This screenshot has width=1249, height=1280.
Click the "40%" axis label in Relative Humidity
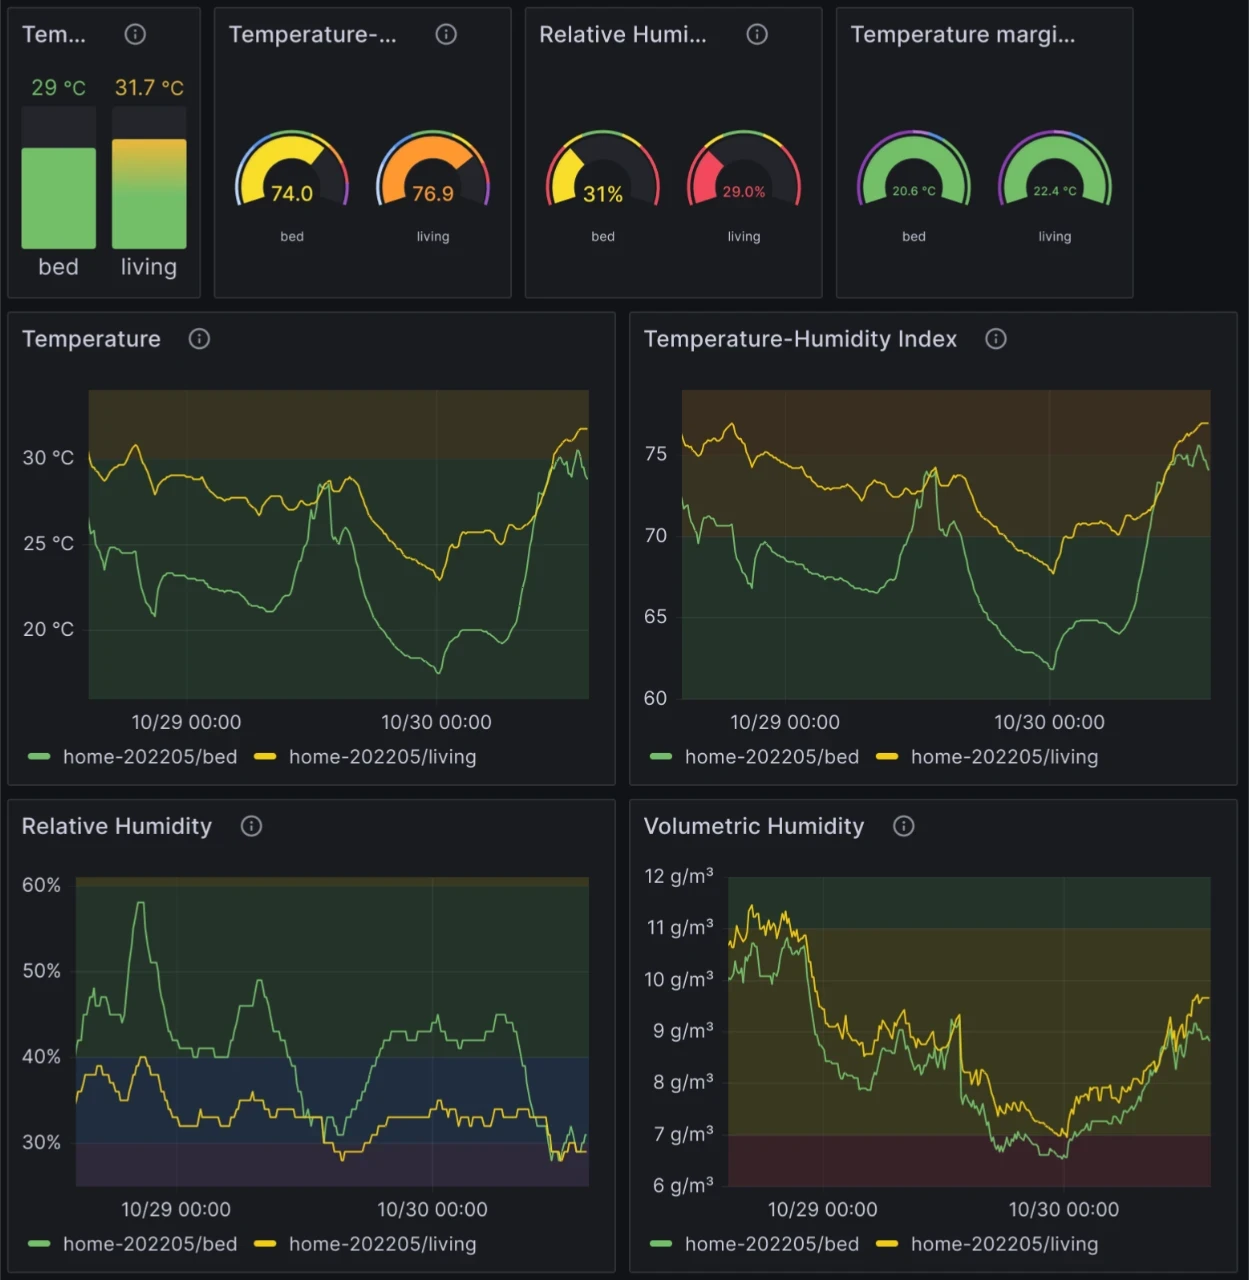(x=41, y=1057)
